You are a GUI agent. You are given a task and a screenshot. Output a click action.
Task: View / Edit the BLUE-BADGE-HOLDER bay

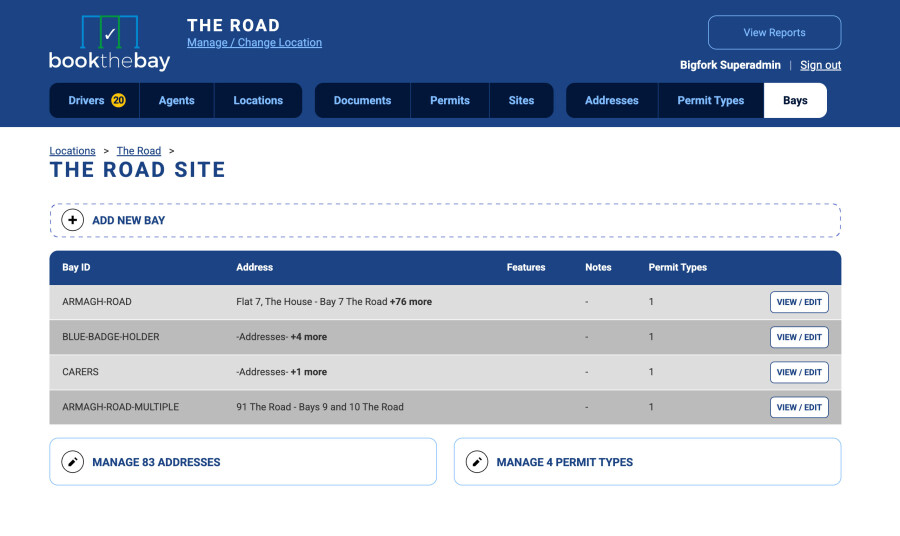[x=799, y=337]
